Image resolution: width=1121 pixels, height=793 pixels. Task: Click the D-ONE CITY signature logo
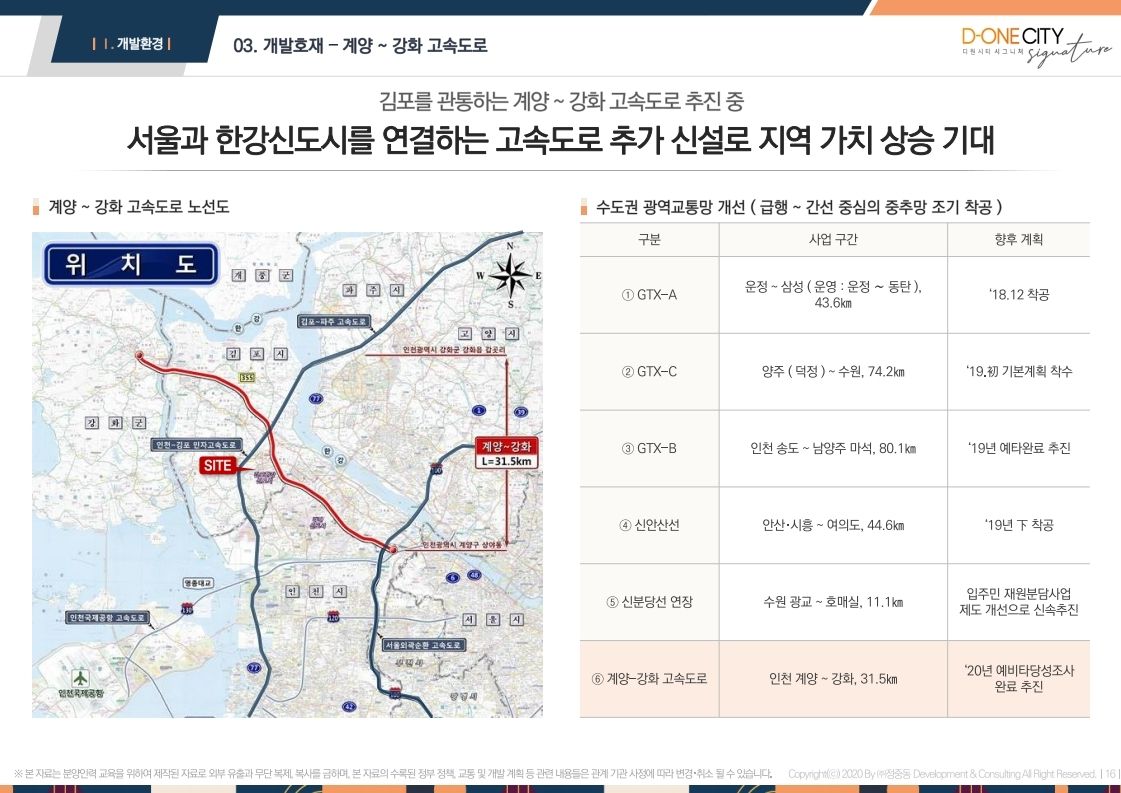(x=1035, y=46)
